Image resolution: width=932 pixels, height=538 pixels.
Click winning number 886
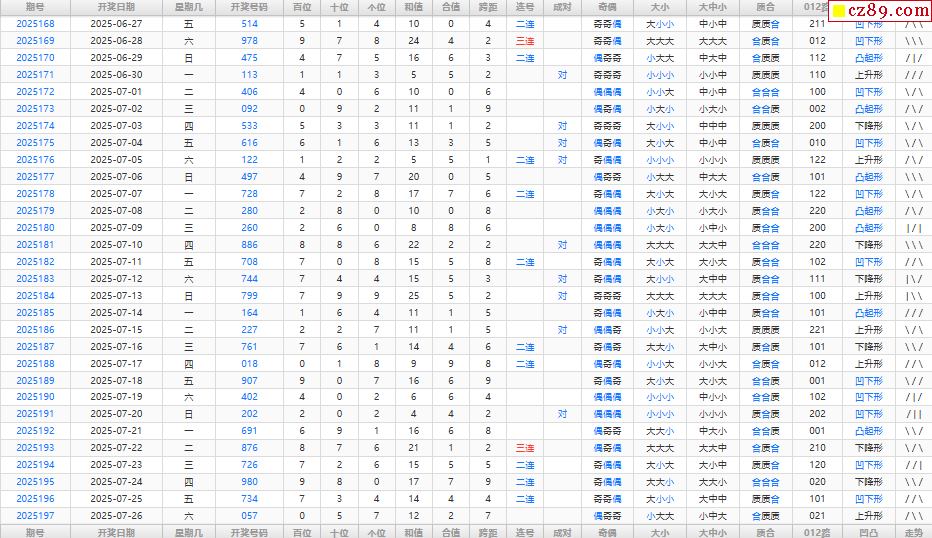click(x=250, y=245)
